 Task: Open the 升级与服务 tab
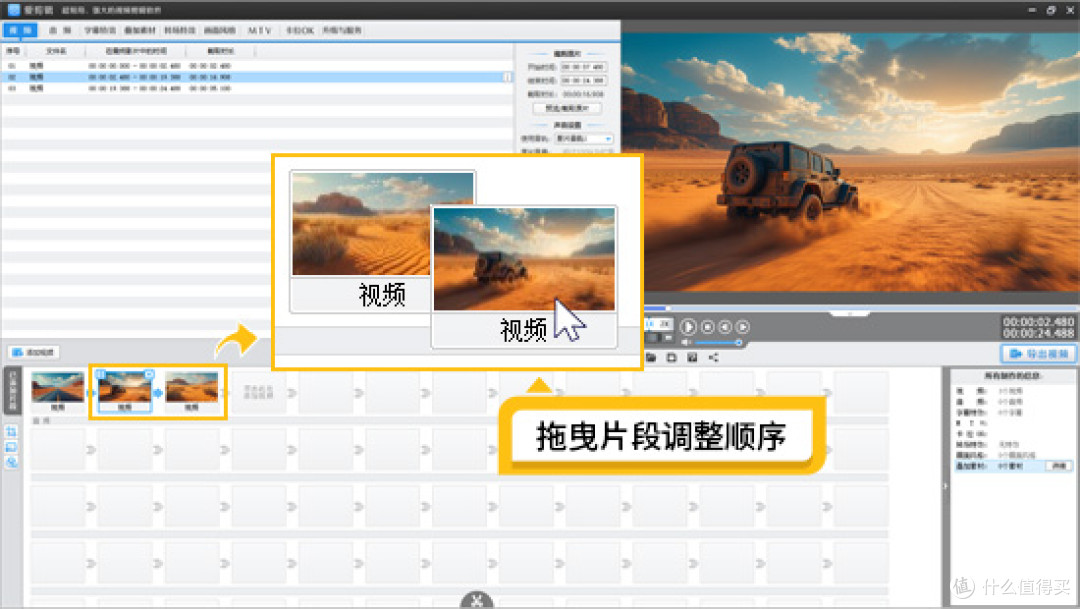[x=342, y=30]
